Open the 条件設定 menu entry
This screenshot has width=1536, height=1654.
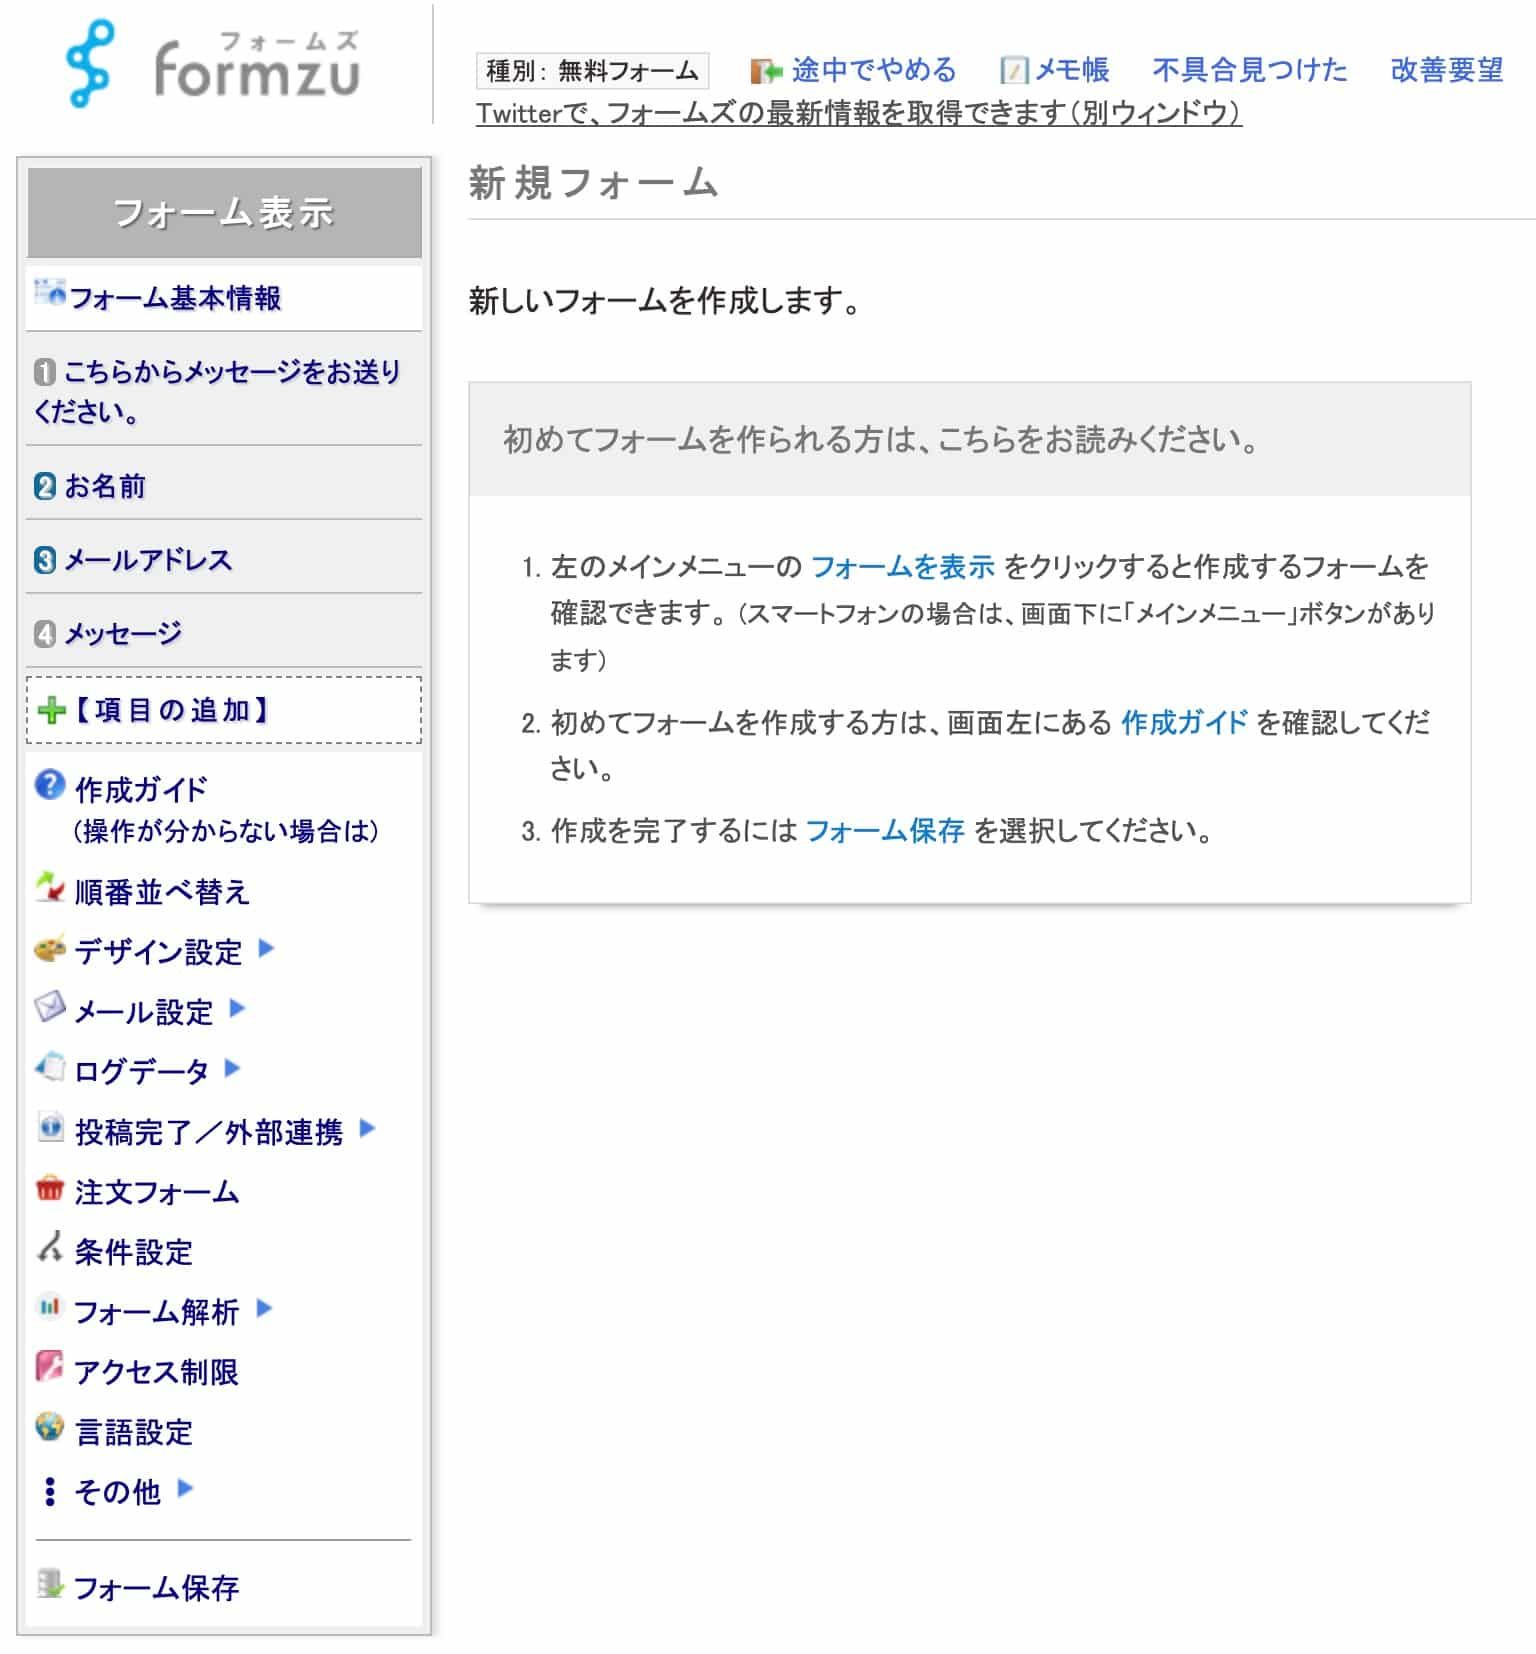133,1252
